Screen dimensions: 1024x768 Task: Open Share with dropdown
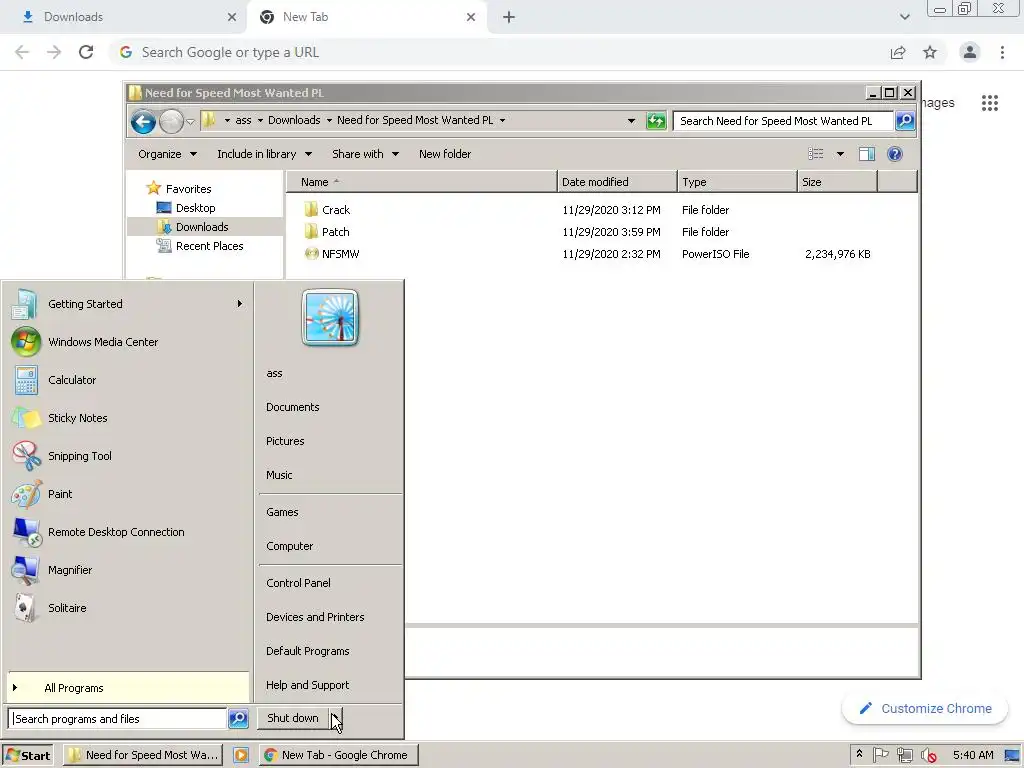[x=365, y=154]
